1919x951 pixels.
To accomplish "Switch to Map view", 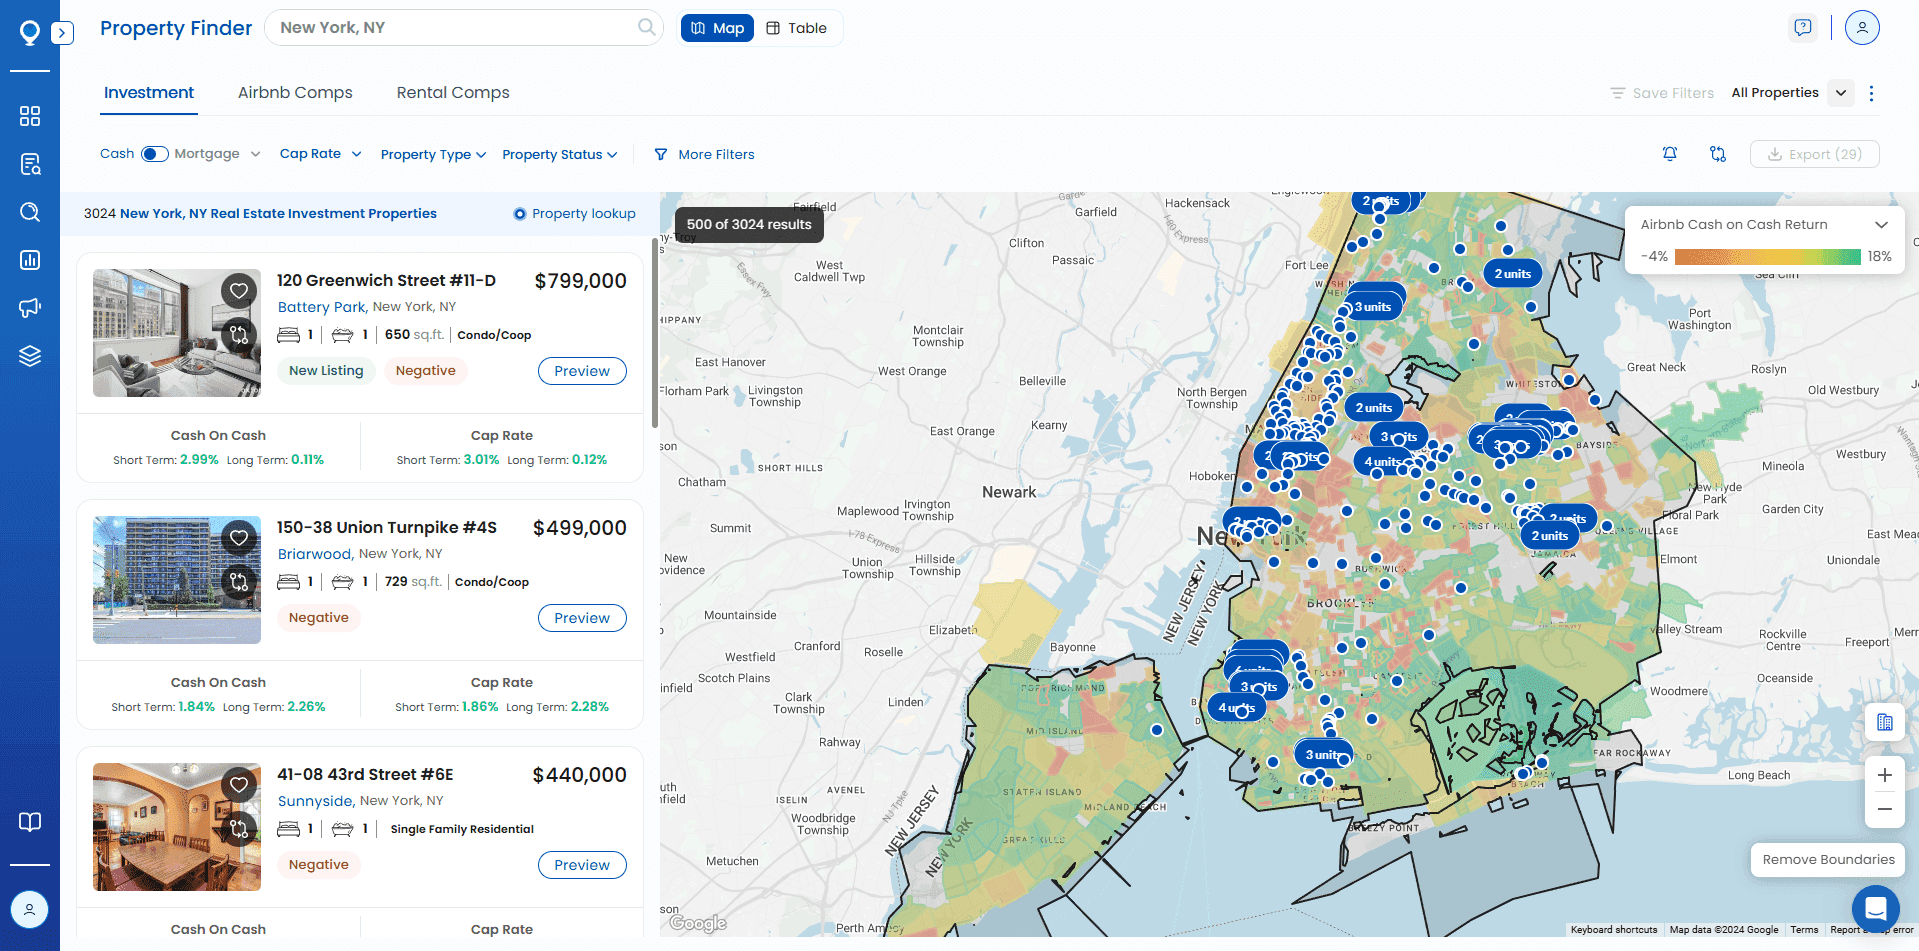I will (x=717, y=28).
